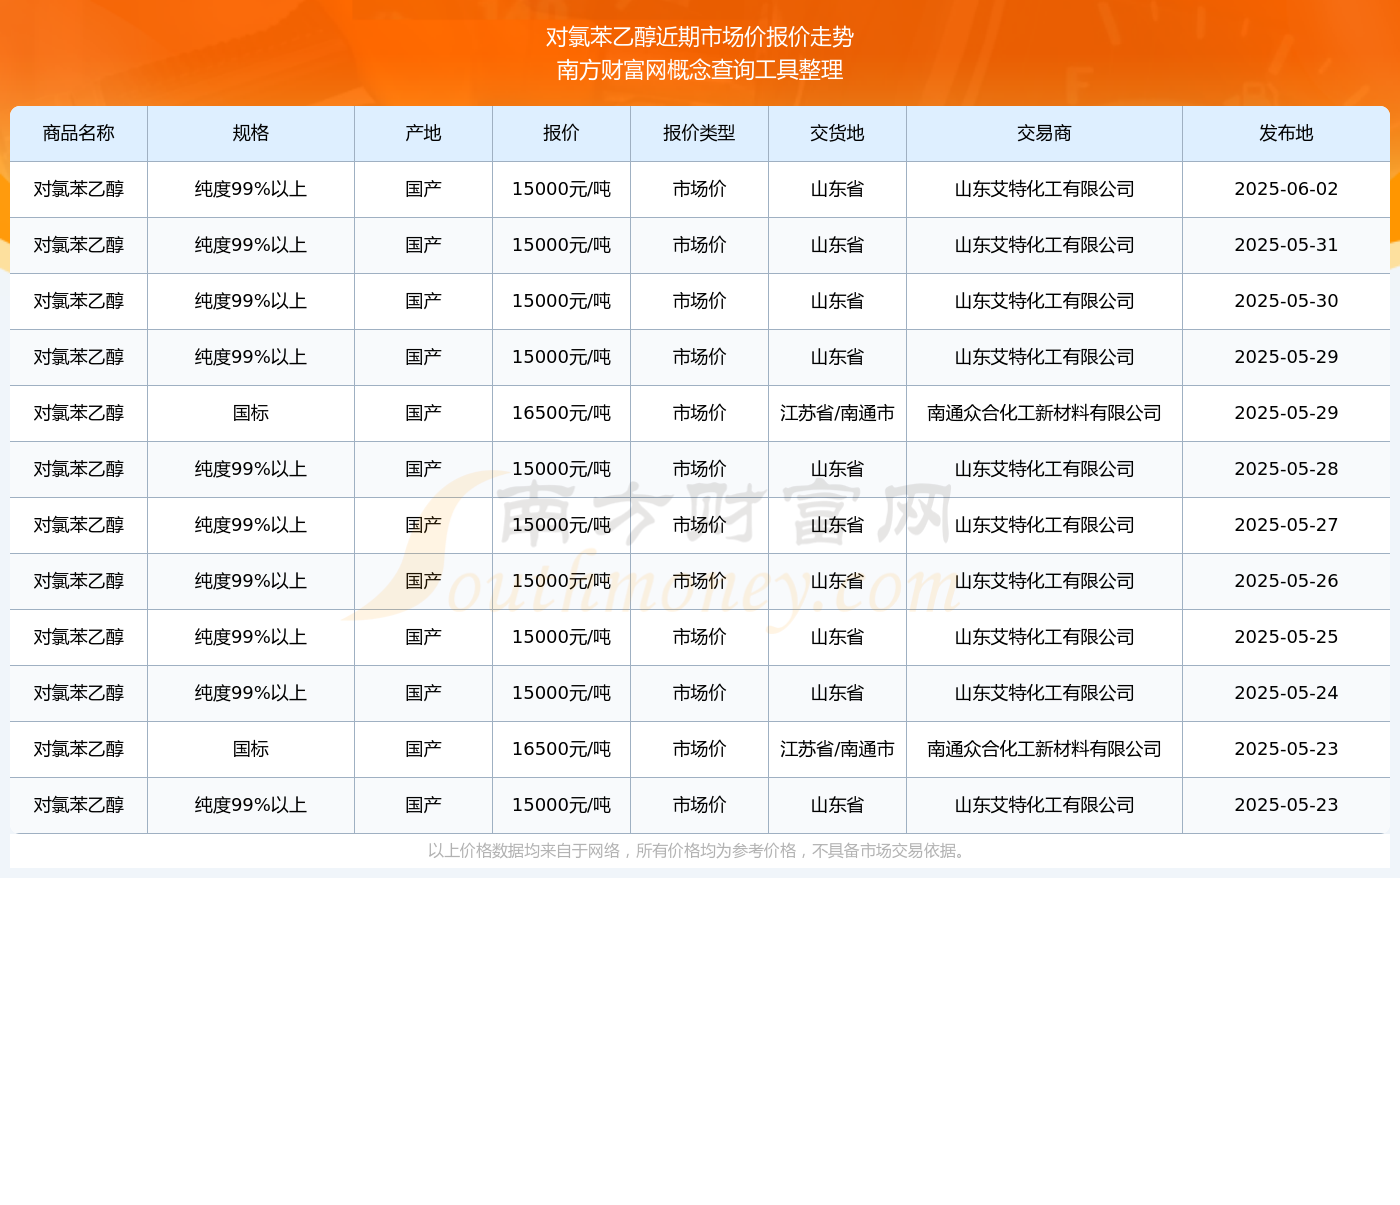Image resolution: width=1400 pixels, height=1205 pixels.
Task: Click 对氯苯乙醇 in the 2025-05-30 row
Action: pos(79,301)
